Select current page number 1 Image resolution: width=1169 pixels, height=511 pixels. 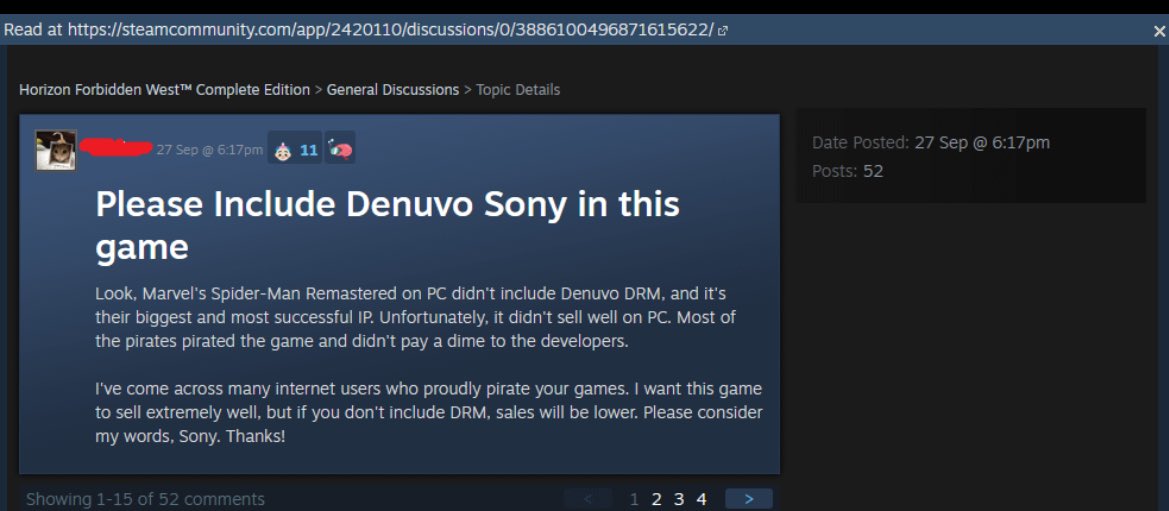pos(634,498)
